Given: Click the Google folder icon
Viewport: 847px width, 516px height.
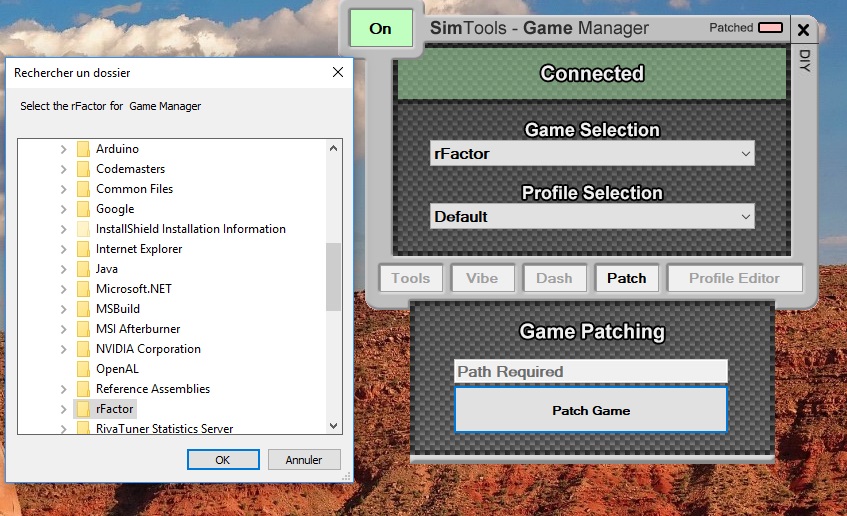Looking at the screenshot, I should [x=83, y=209].
